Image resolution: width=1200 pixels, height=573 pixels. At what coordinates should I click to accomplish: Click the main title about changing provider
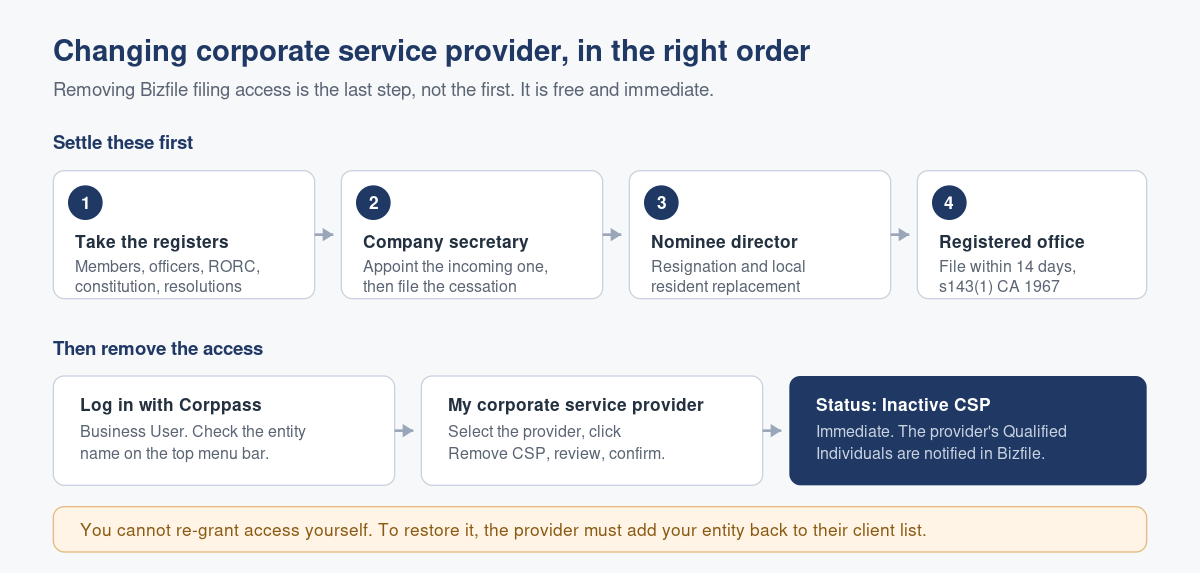tap(431, 51)
